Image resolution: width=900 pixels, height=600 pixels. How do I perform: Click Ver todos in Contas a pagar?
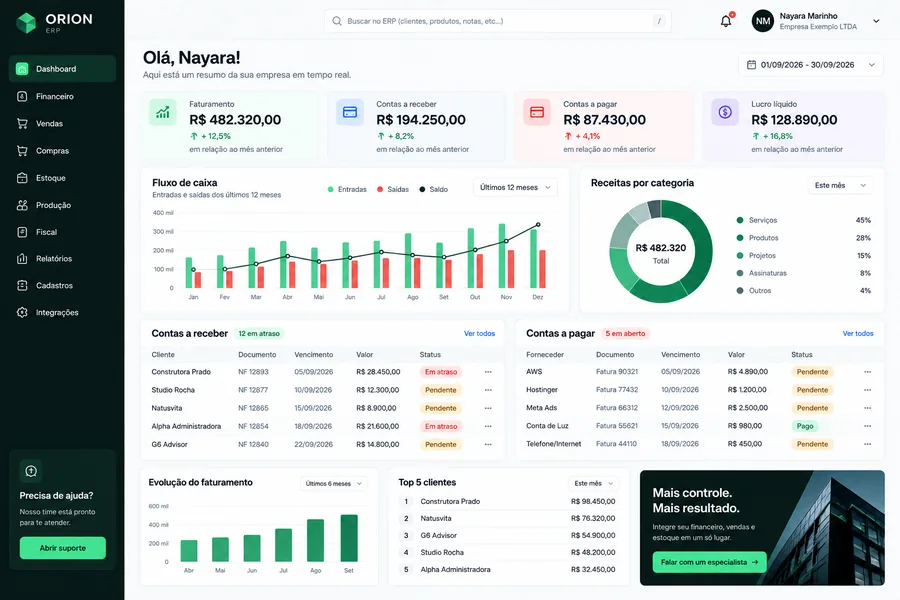tap(858, 334)
